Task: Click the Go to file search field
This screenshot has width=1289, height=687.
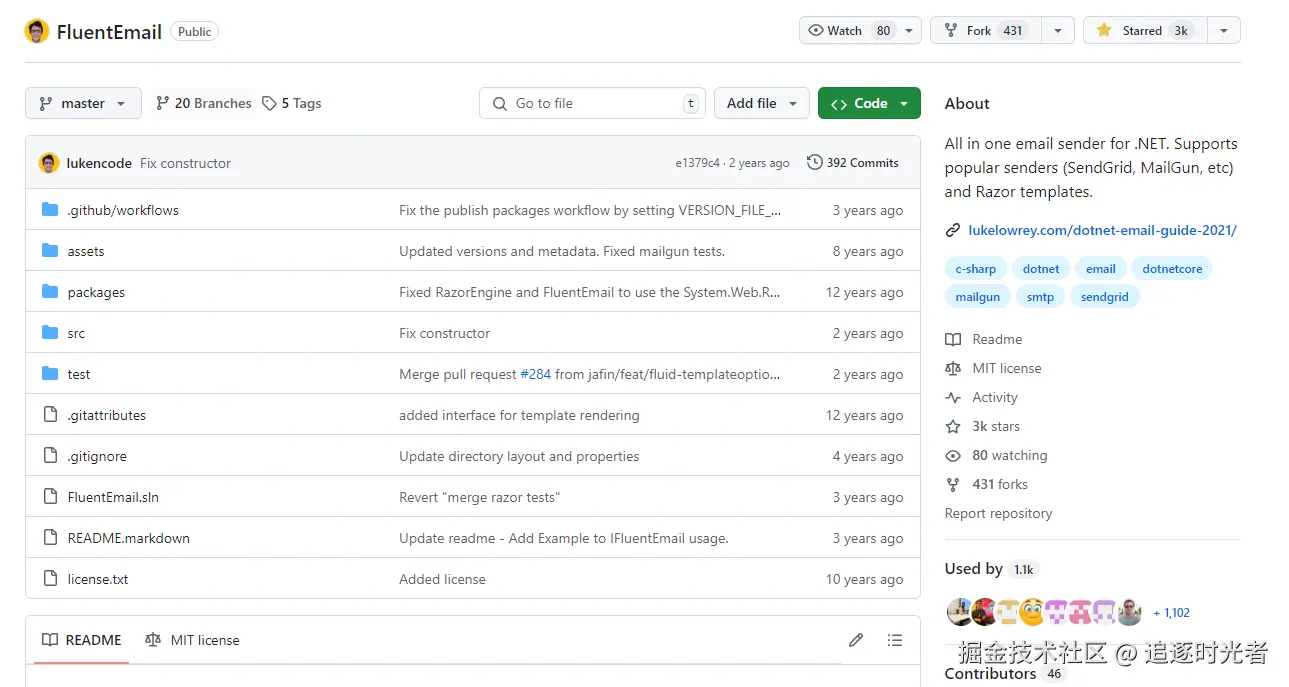Action: [592, 103]
